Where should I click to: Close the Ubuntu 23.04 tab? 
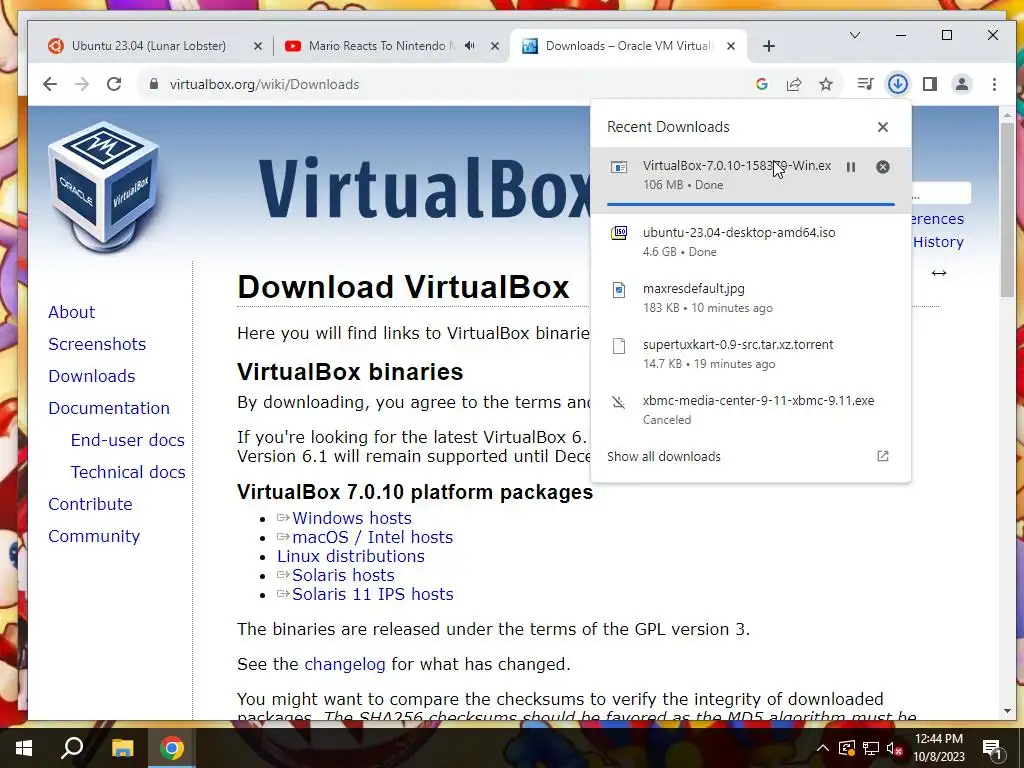coord(257,46)
